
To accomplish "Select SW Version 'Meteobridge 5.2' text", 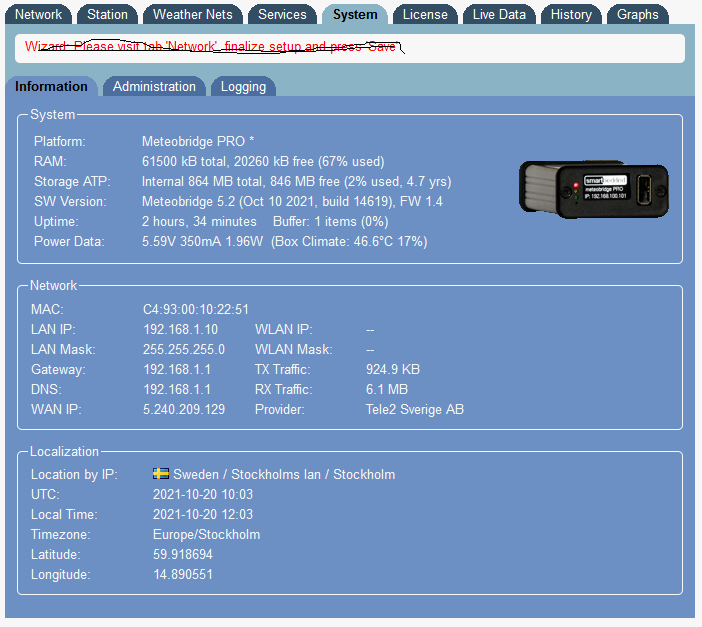I will 188,202.
